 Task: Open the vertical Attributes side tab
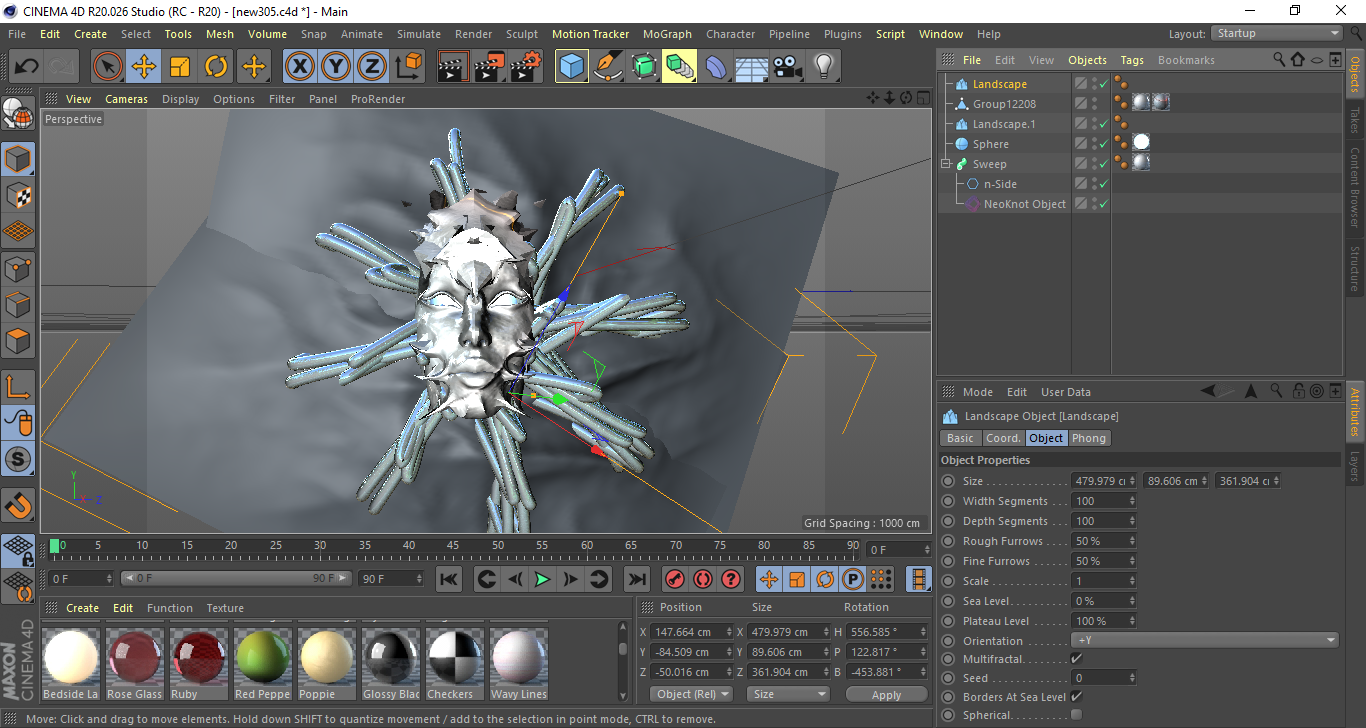pos(1355,413)
